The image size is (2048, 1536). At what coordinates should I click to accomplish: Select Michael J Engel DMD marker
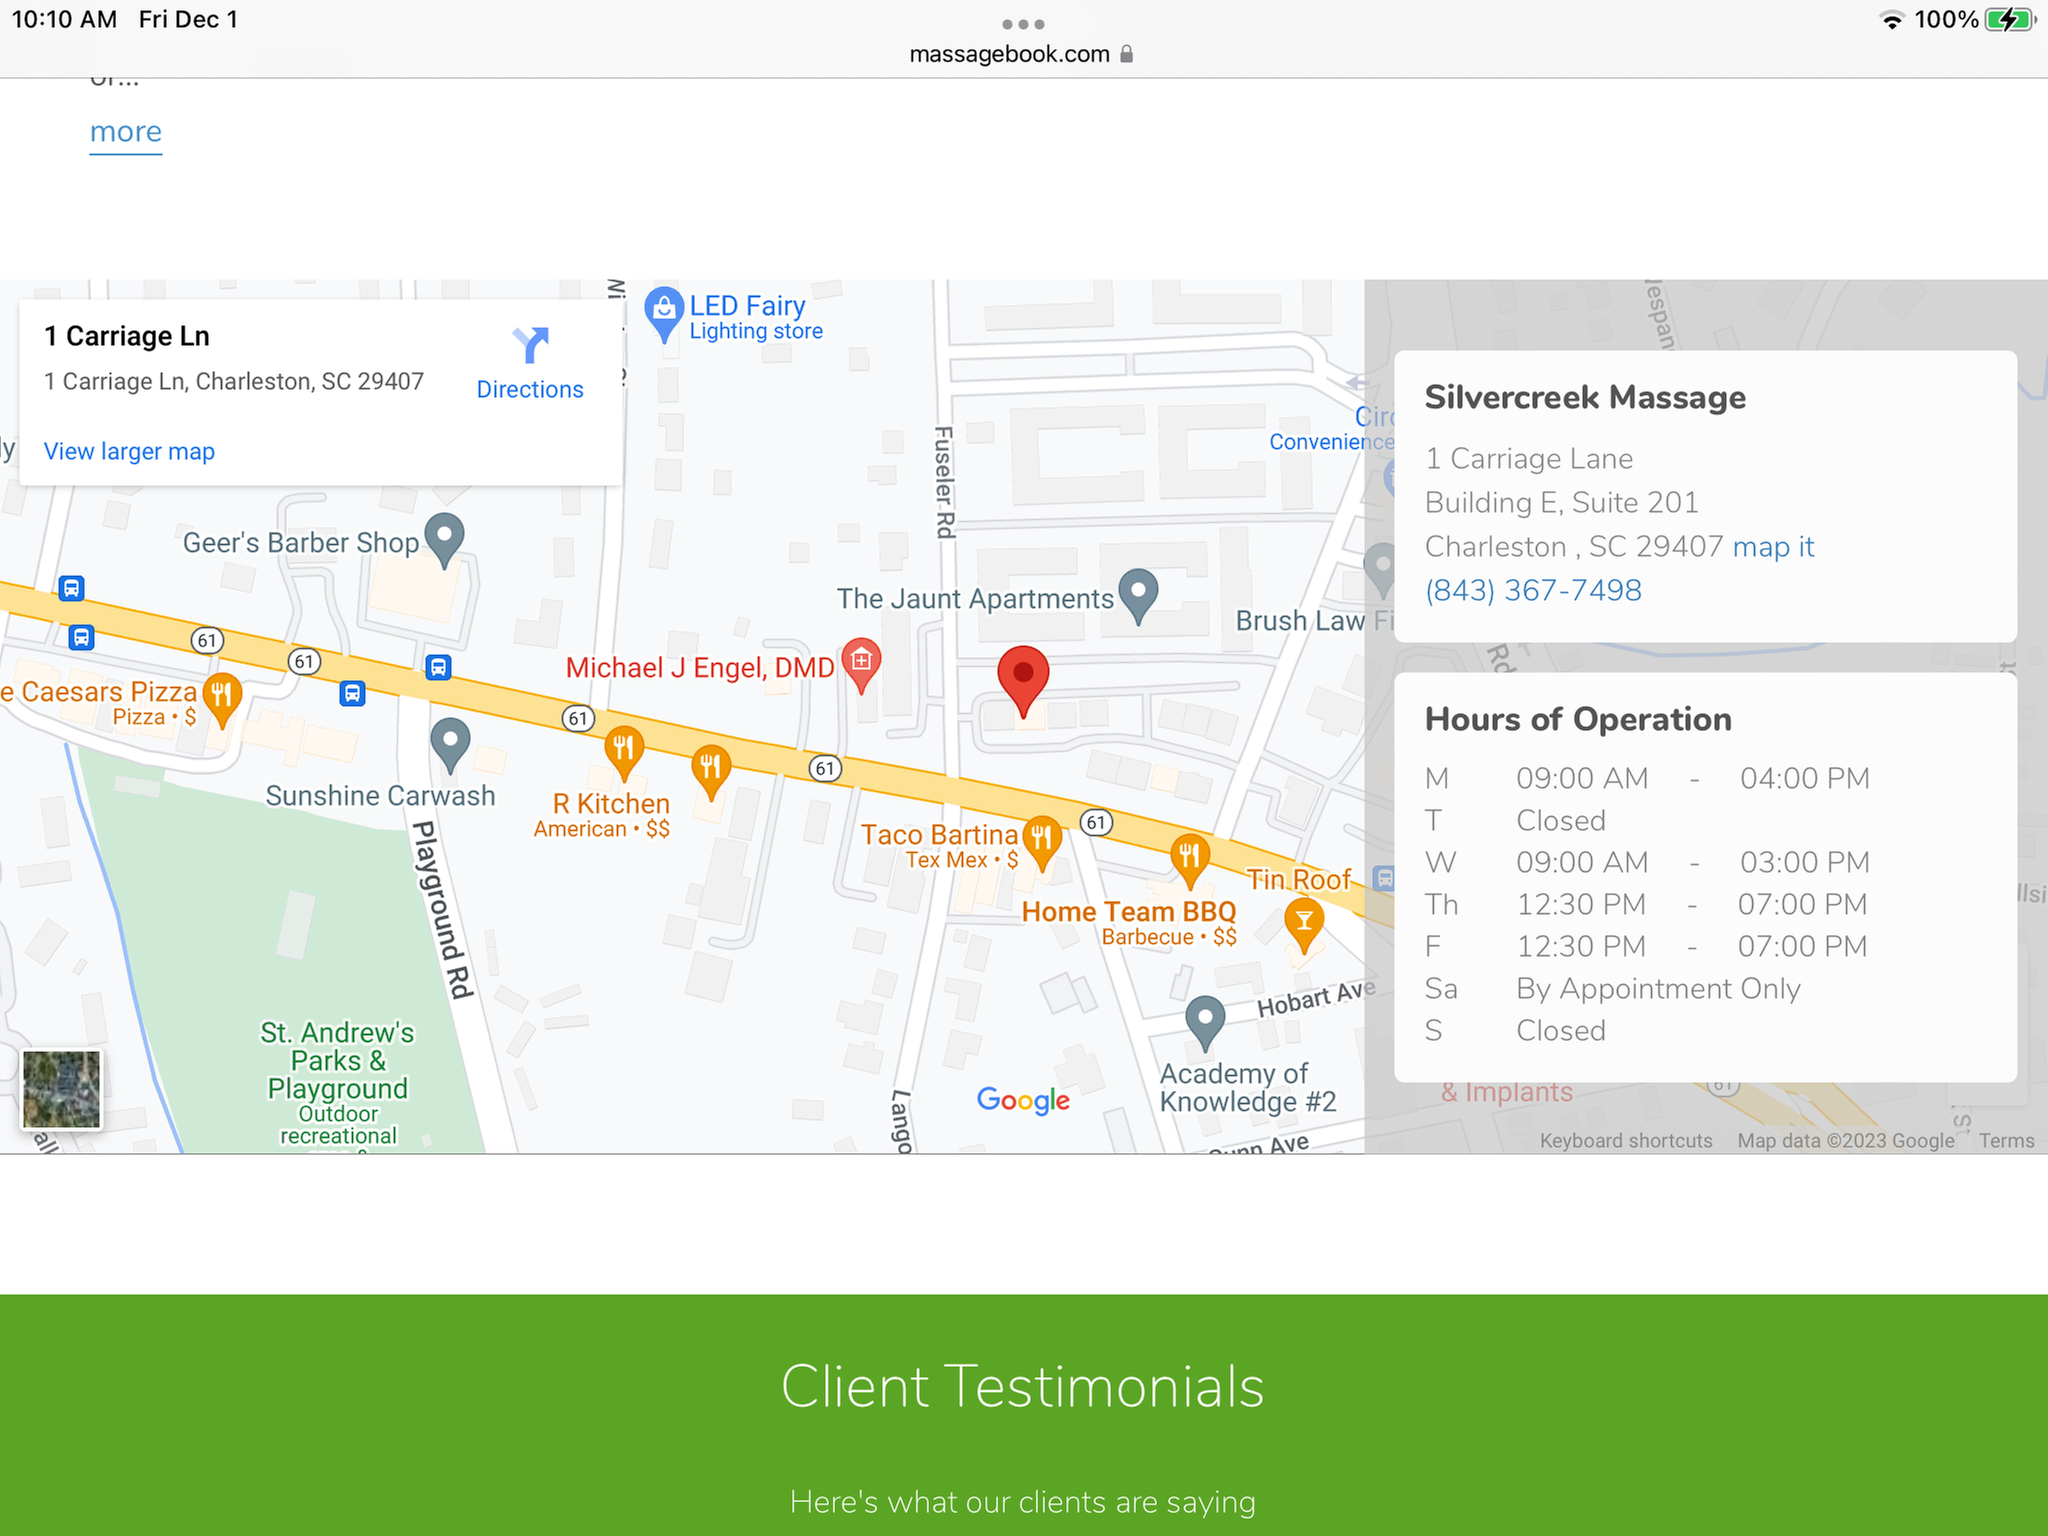(861, 665)
